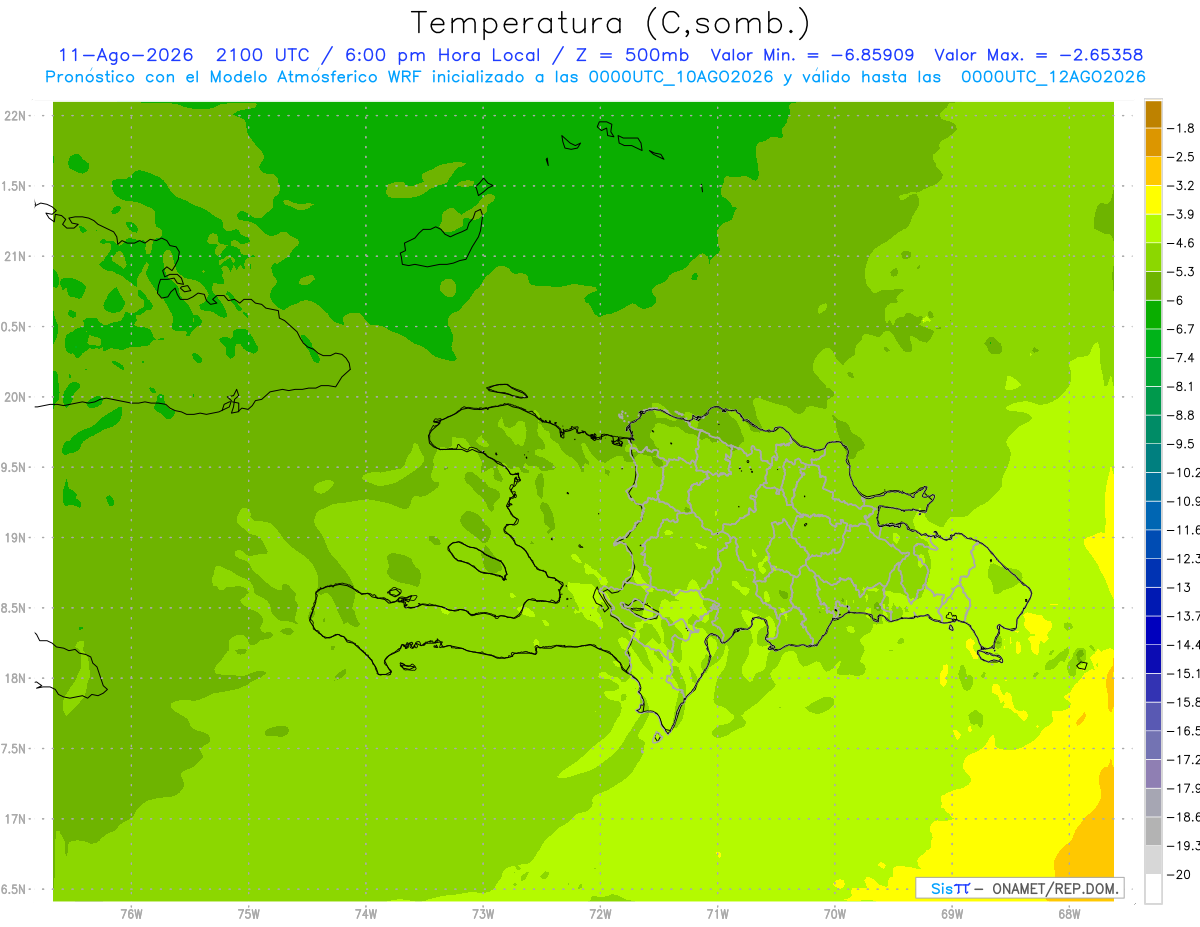Click the brown-orange legend swatch above -1.8
This screenshot has height=927, width=1200.
click(1153, 114)
